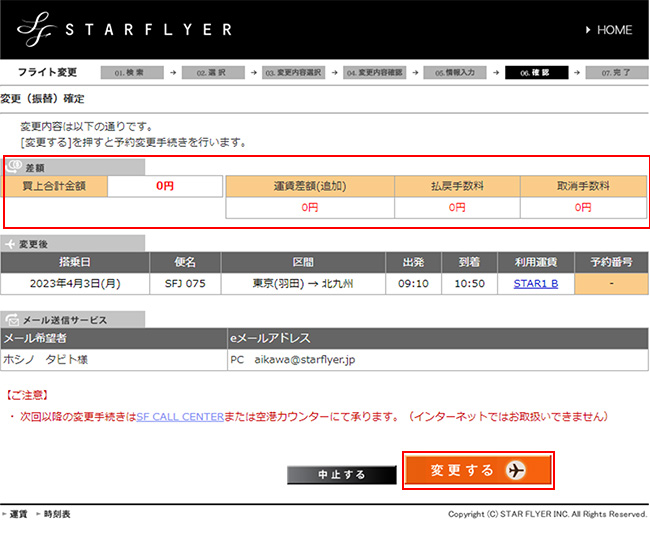Click the airplane icon beside 変更後
The width and height of the screenshot is (650, 536).
(x=11, y=243)
